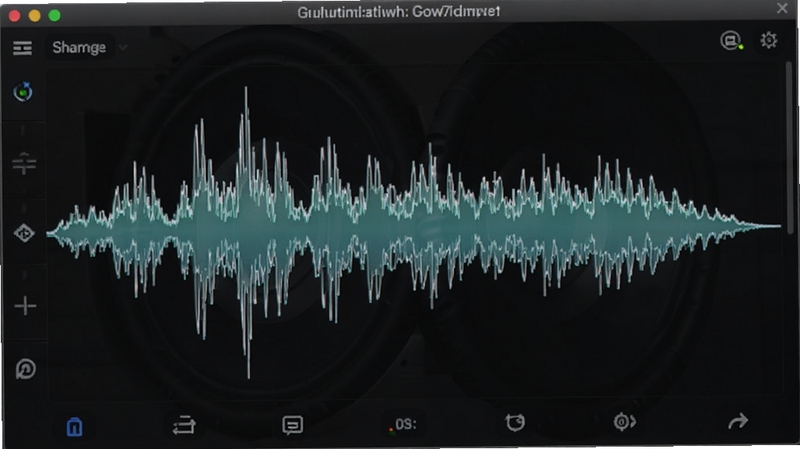Click the 0S: time readout

(x=405, y=425)
